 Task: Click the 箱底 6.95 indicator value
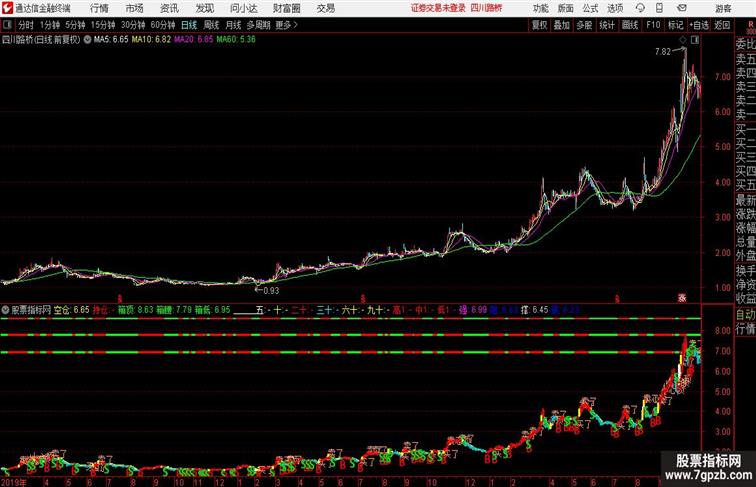[x=213, y=310]
